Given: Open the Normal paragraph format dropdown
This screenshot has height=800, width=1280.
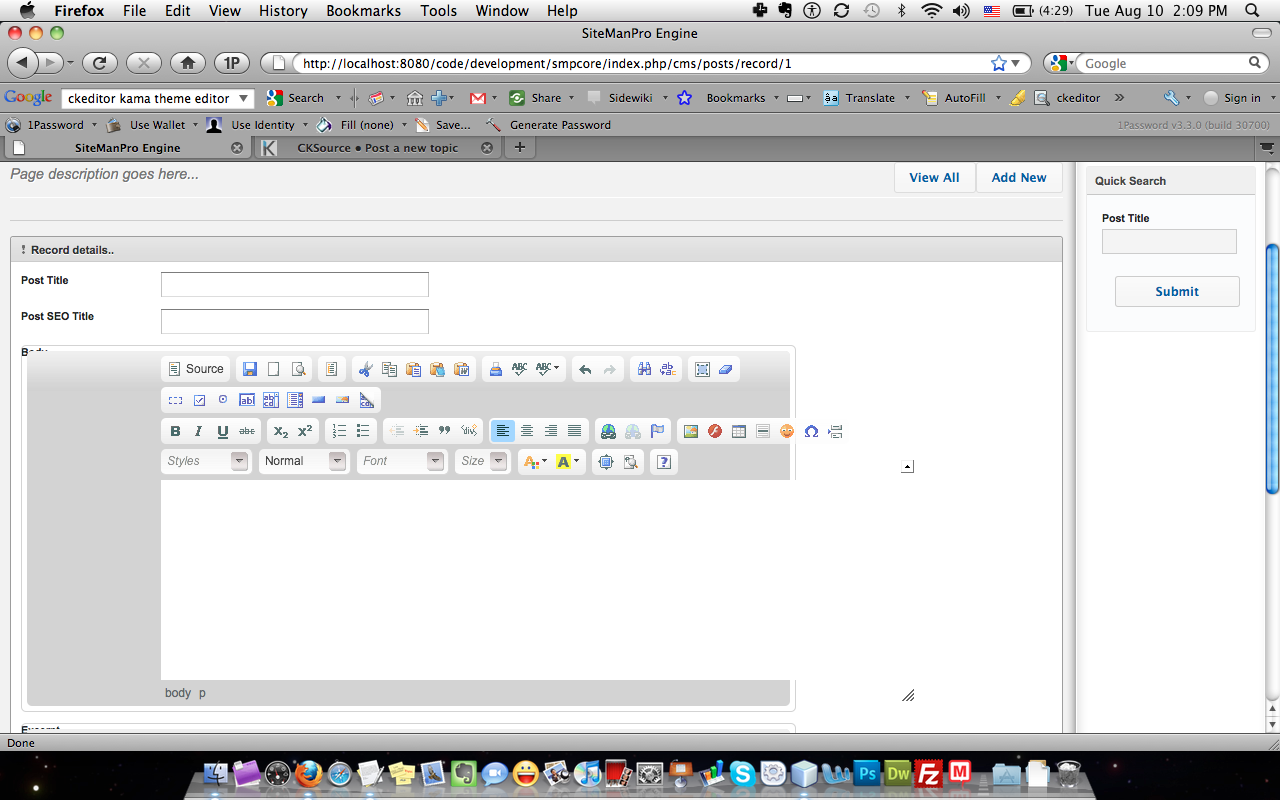Looking at the screenshot, I should click(x=303, y=461).
